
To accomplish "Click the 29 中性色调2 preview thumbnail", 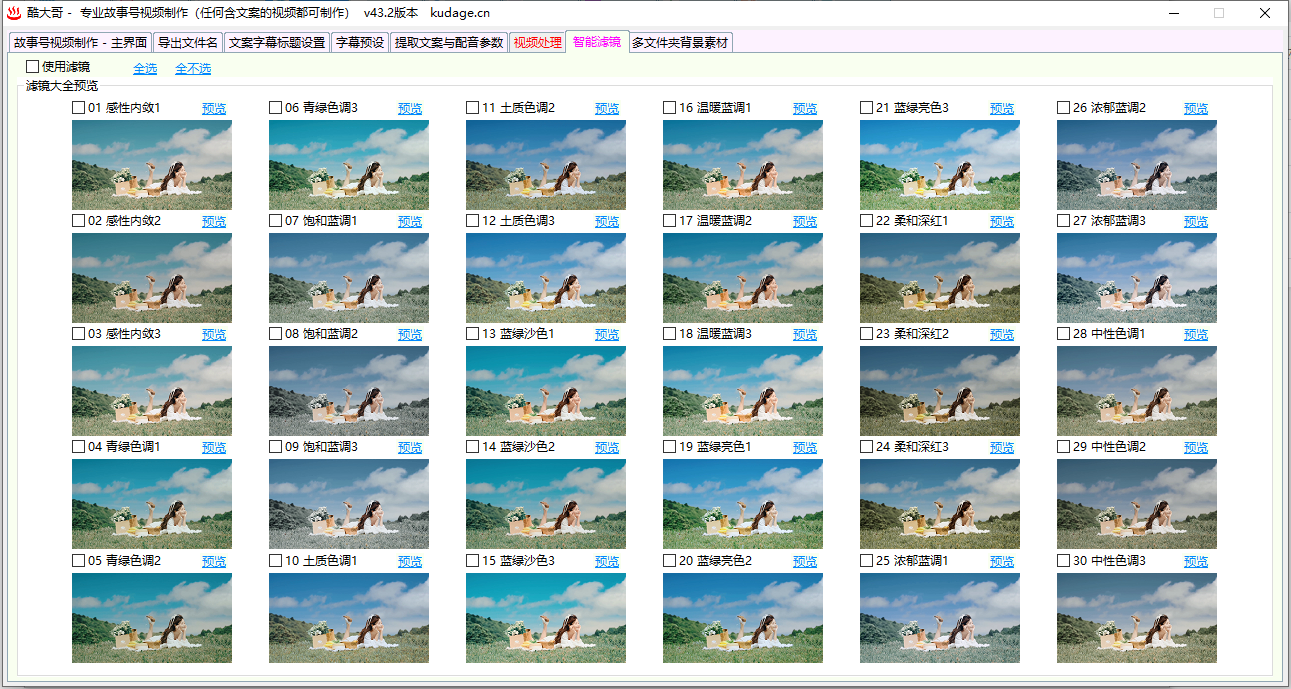I will click(x=1137, y=504).
